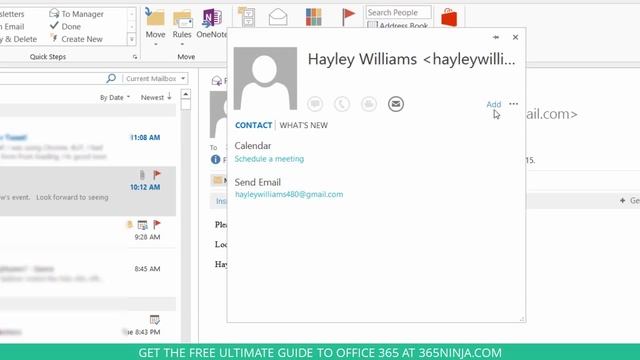Click the video call icon on contact card
Viewport: 640px width, 360px height.
(x=369, y=104)
